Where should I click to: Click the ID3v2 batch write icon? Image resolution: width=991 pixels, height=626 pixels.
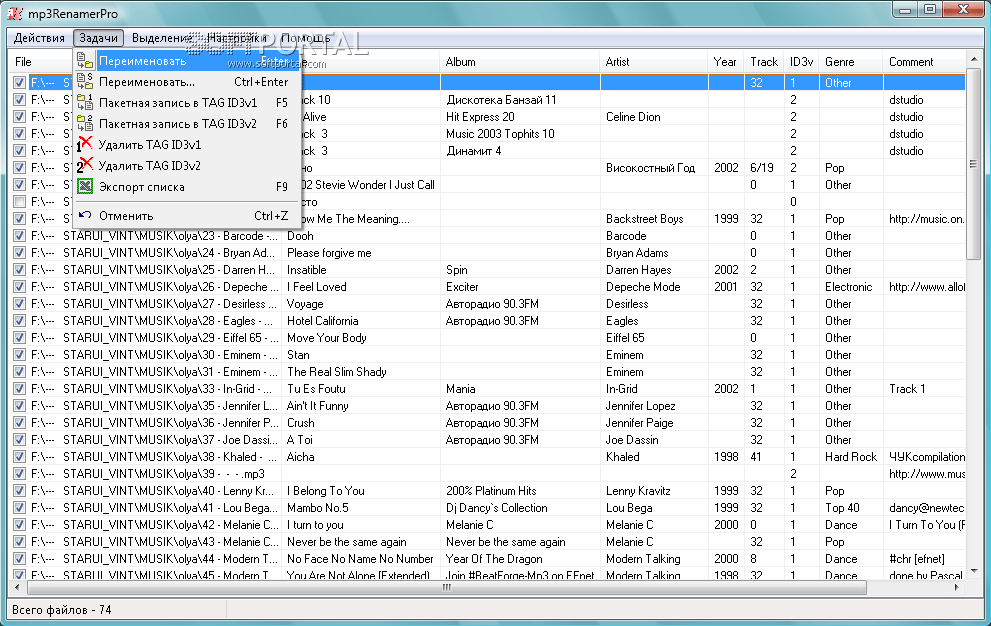tap(85, 123)
